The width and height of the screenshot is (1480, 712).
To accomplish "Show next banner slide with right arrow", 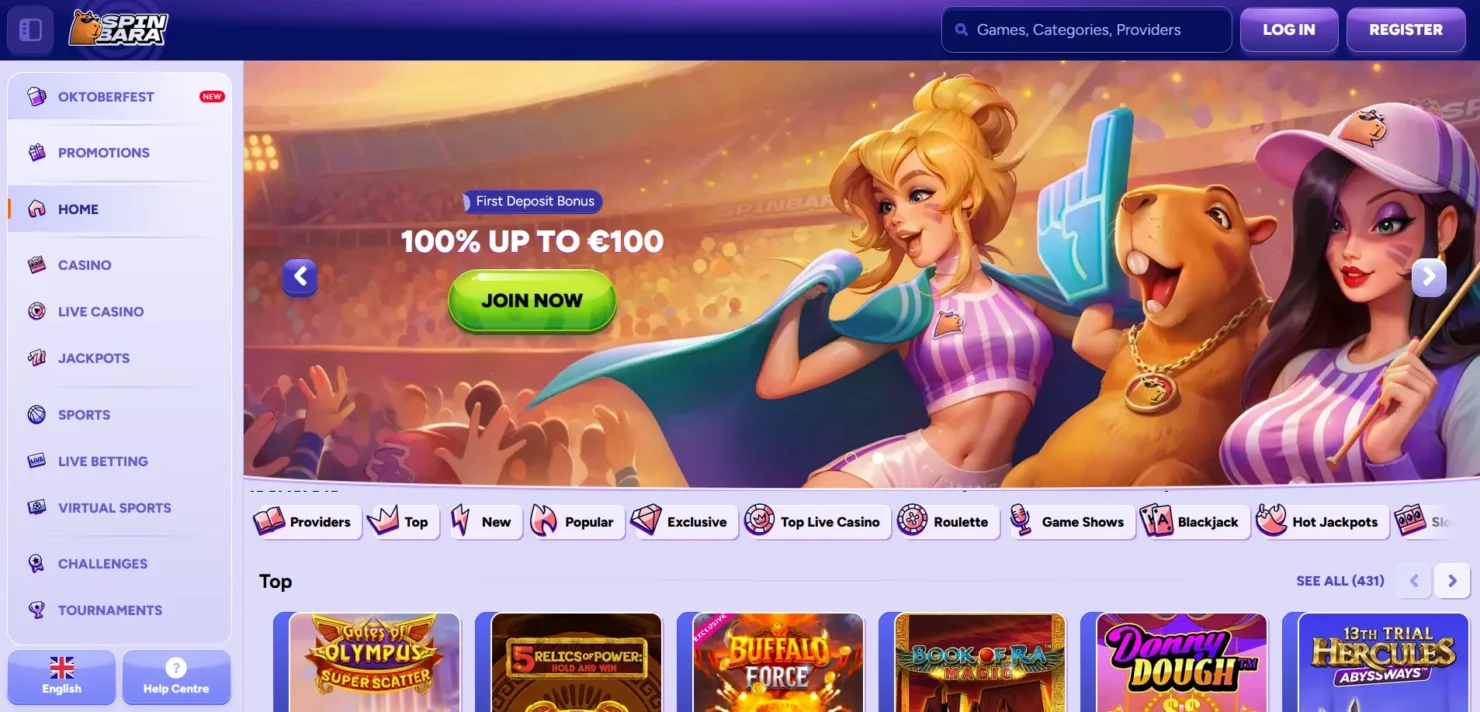I will coord(1429,277).
